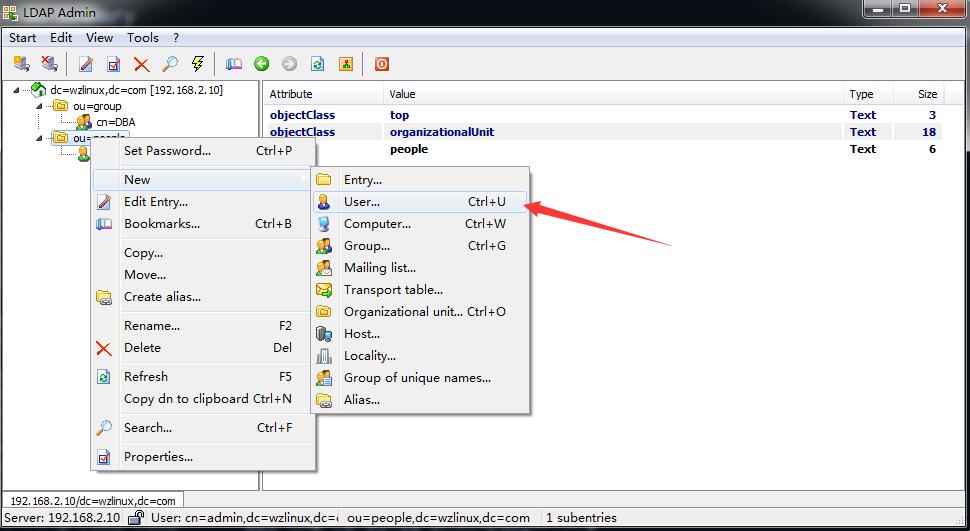Click the icon beside Properties menu entry

pyautogui.click(x=104, y=457)
